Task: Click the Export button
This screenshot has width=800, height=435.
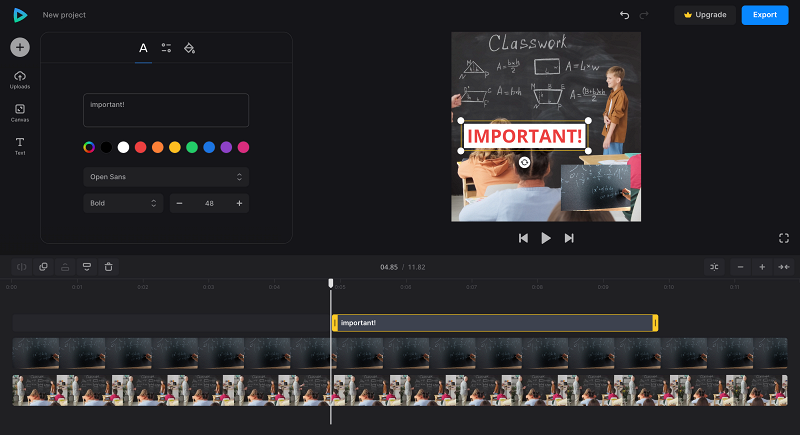Action: click(765, 15)
